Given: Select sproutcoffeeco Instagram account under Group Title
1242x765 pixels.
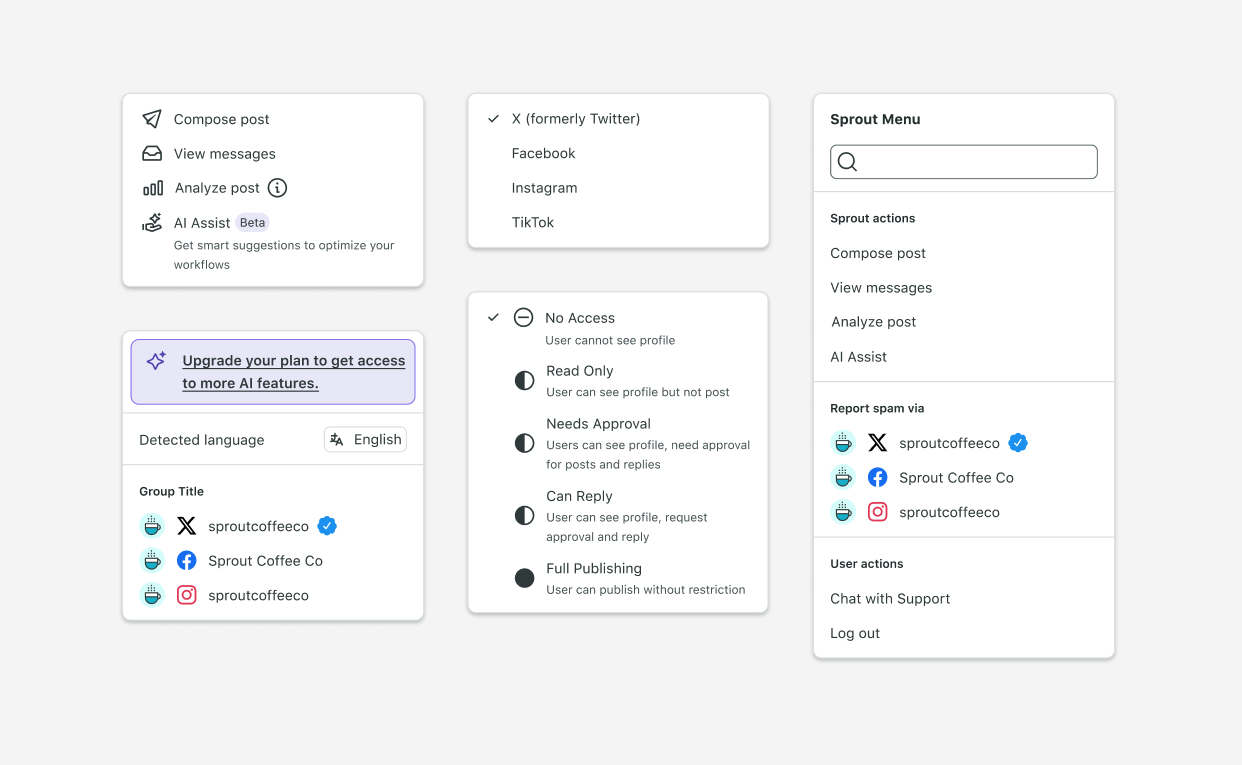Looking at the screenshot, I should coord(273,595).
